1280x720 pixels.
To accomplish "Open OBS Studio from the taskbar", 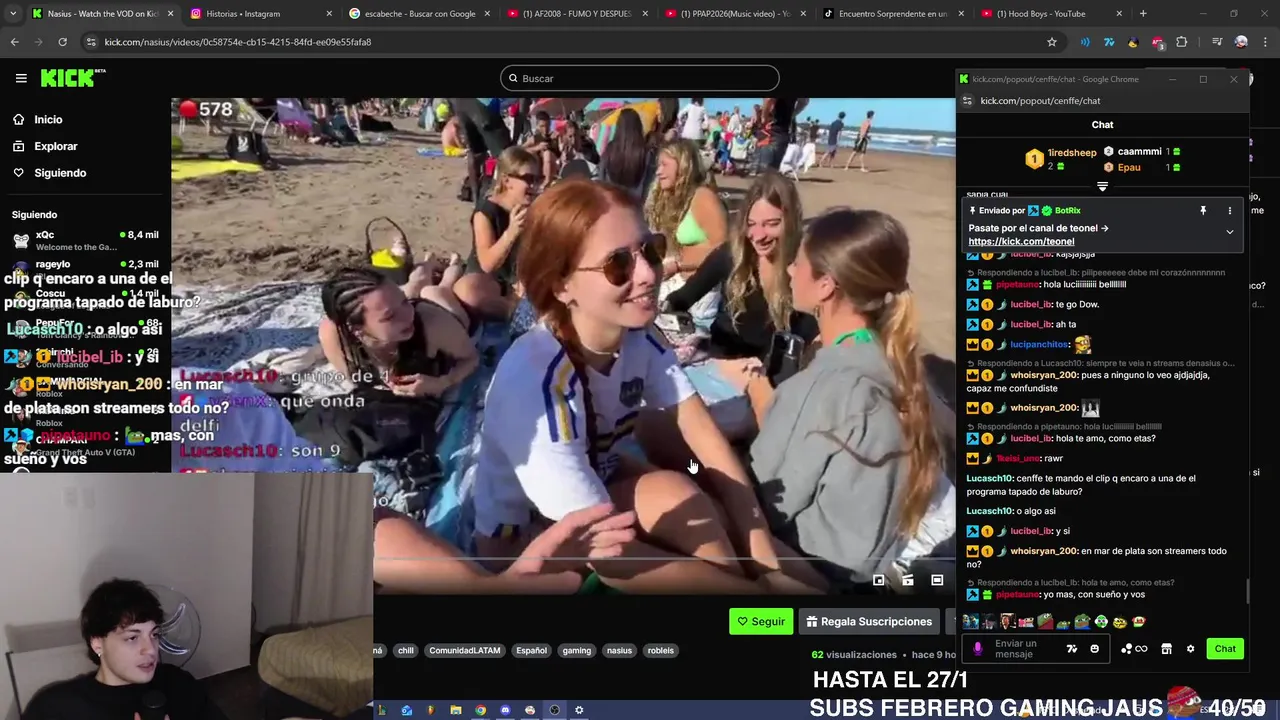I will (554, 710).
